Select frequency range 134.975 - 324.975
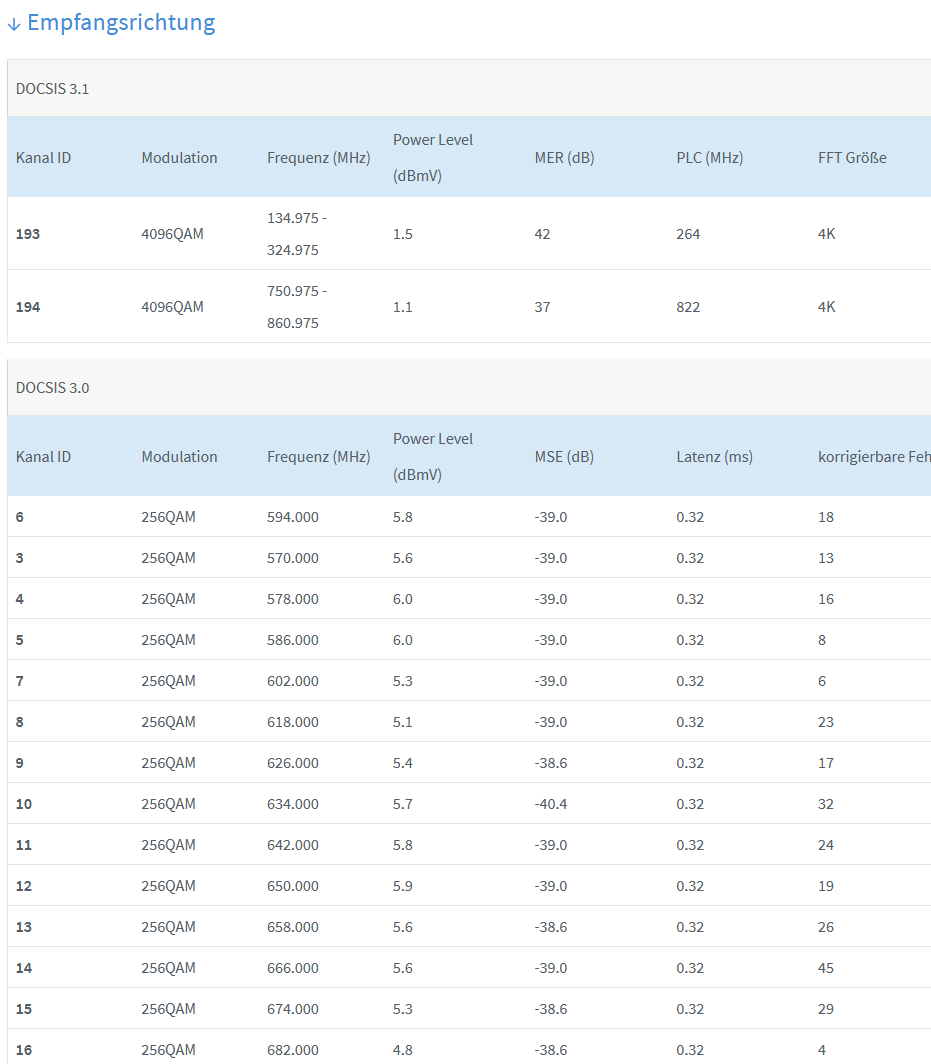This screenshot has width=931, height=1064. point(297,234)
